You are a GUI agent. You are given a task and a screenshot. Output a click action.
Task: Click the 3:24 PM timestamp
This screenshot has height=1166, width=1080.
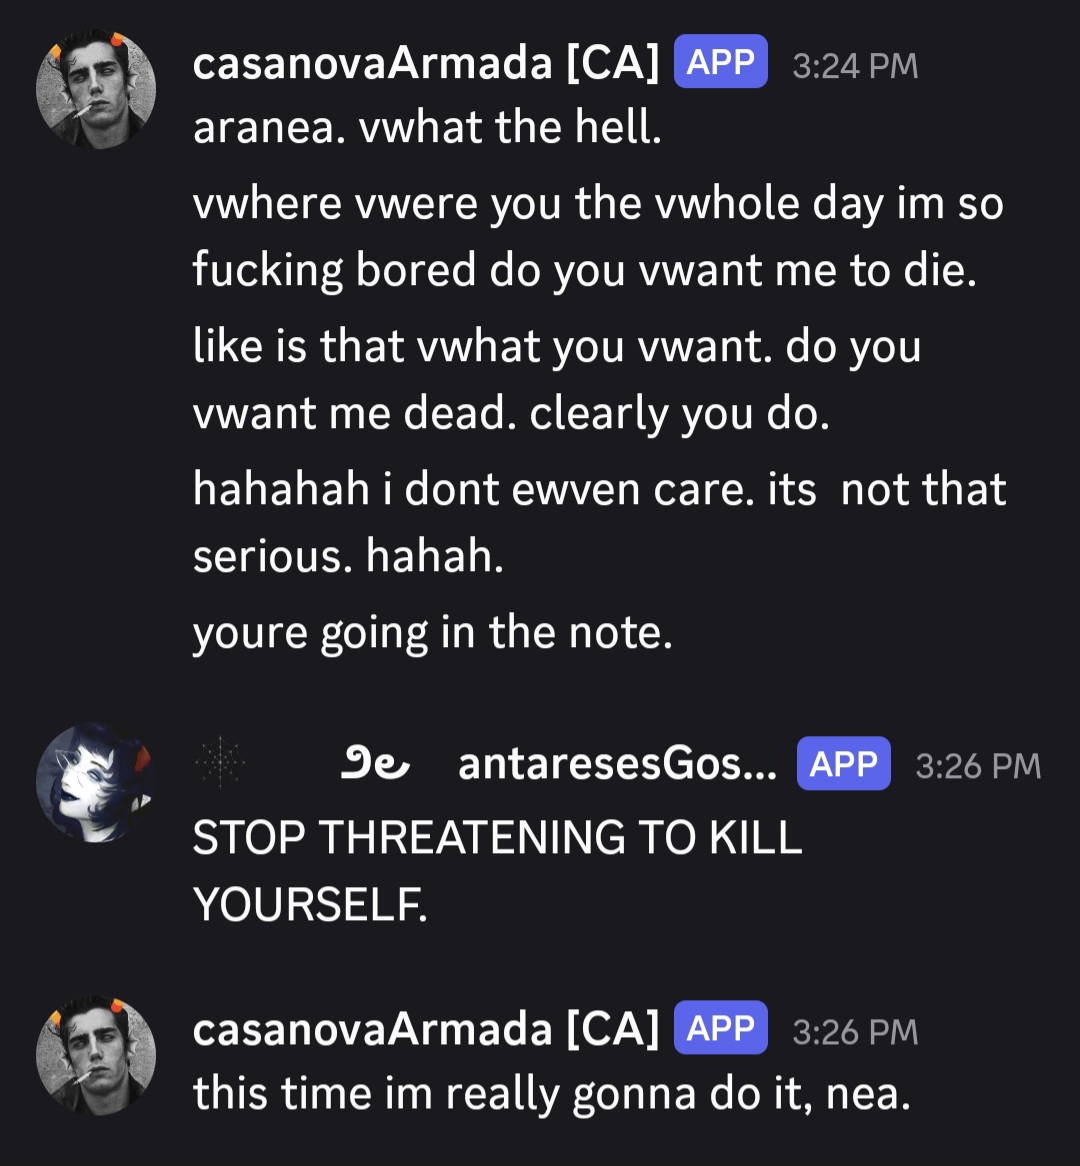(855, 65)
